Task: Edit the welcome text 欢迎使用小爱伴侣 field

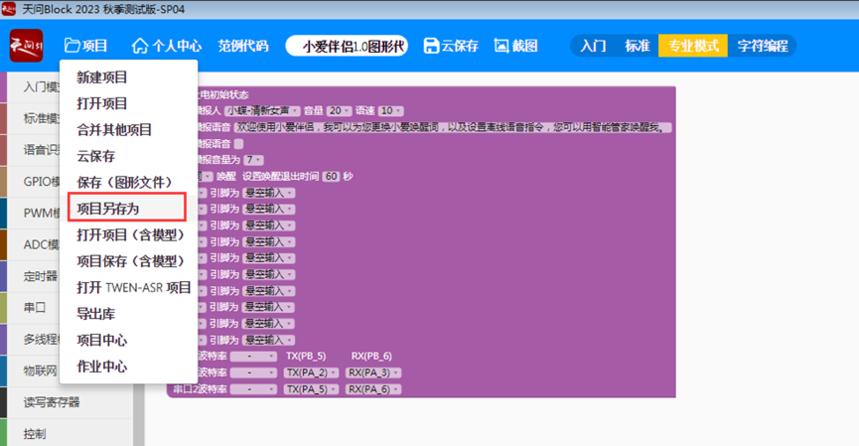Action: point(453,127)
